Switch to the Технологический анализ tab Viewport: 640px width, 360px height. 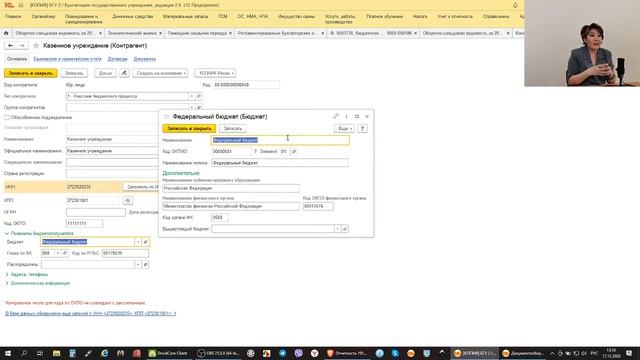tap(132, 33)
